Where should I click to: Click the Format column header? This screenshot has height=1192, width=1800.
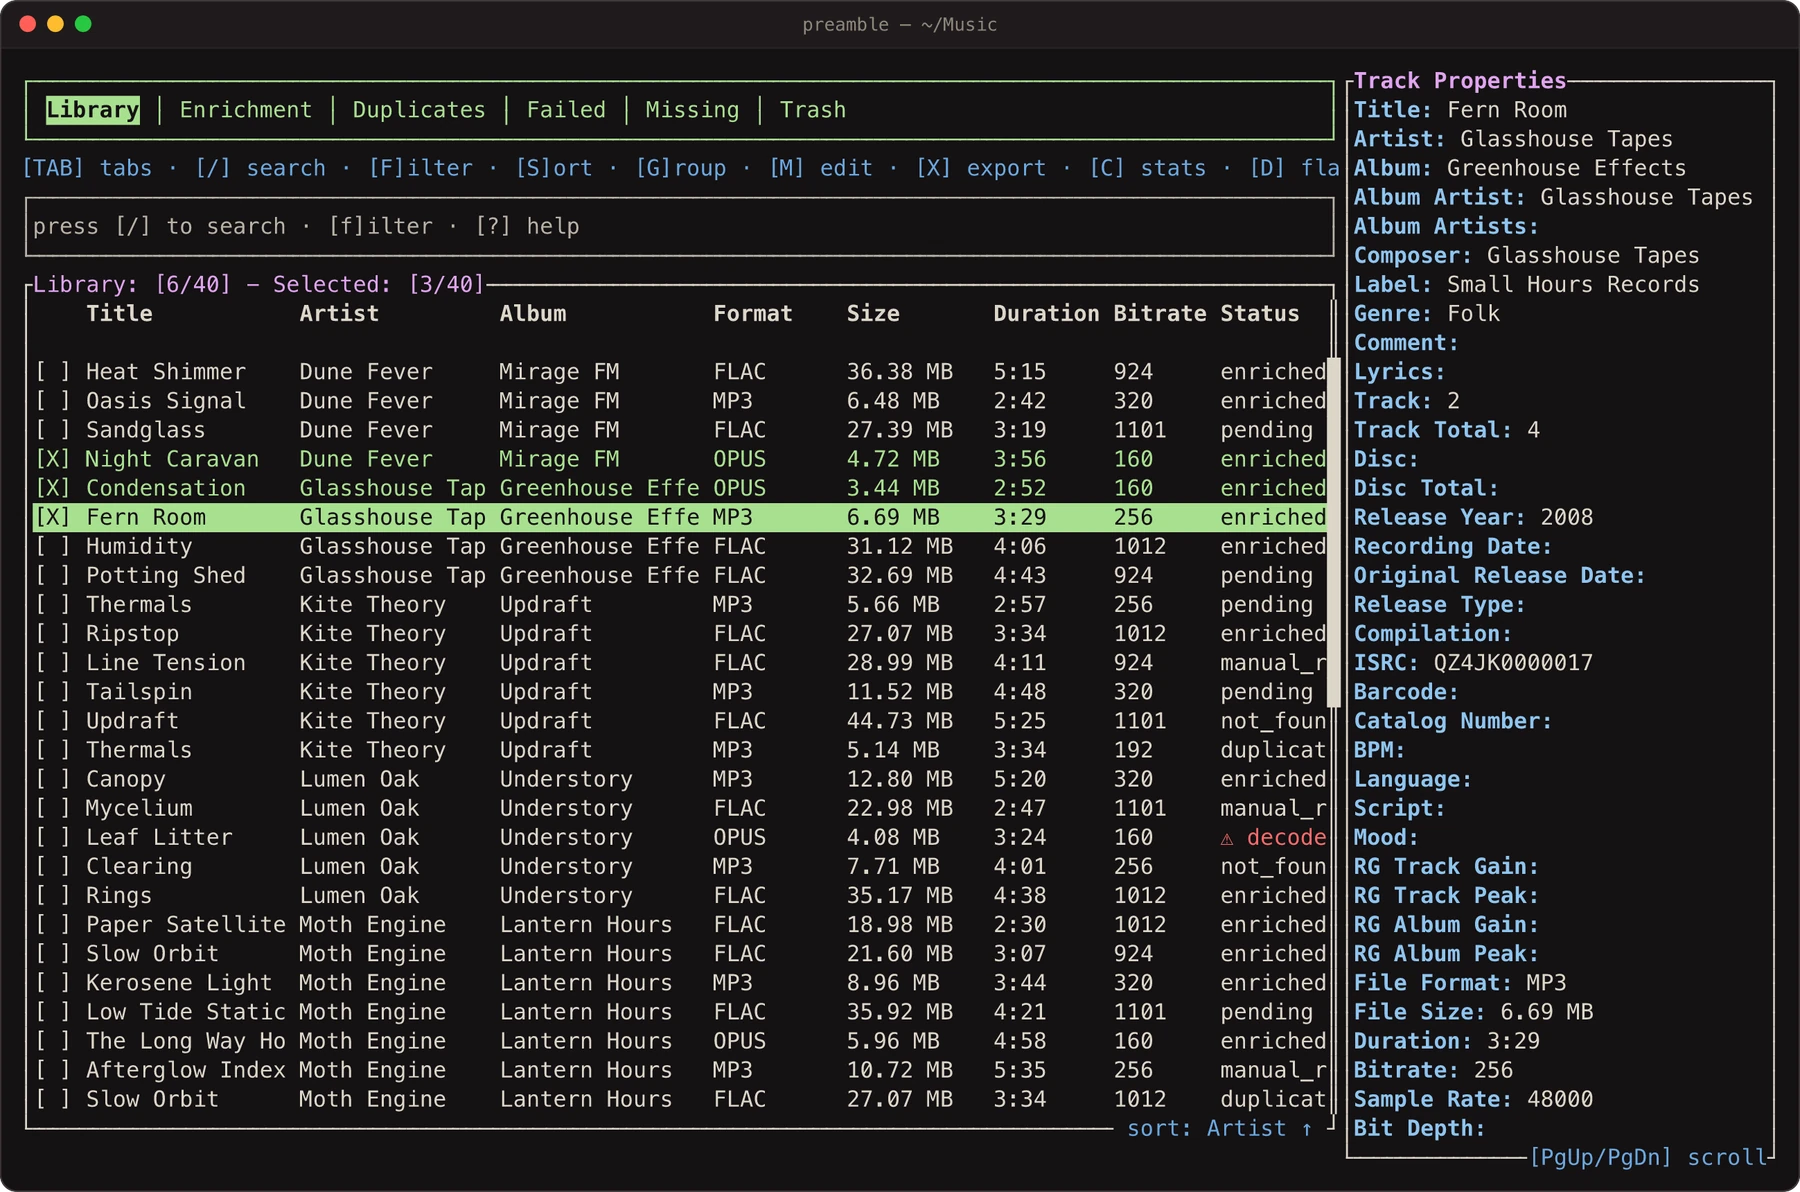(x=753, y=314)
